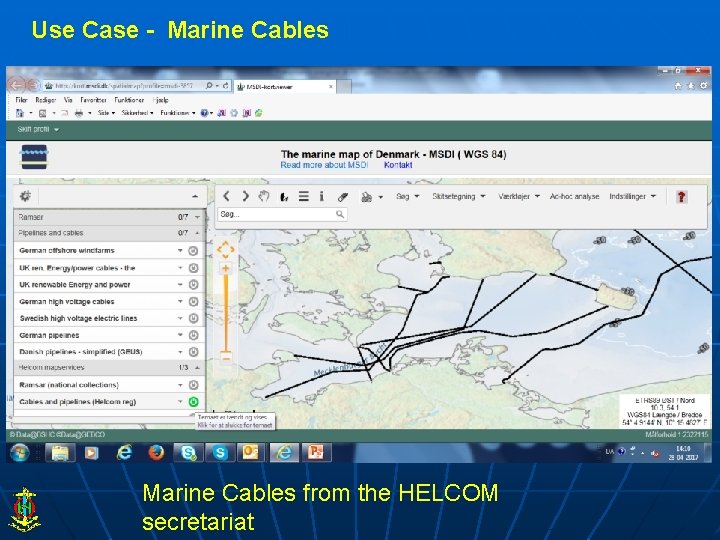This screenshot has height=540, width=720.
Task: Toggle UK renewable Energy and power layer
Action: (x=193, y=285)
